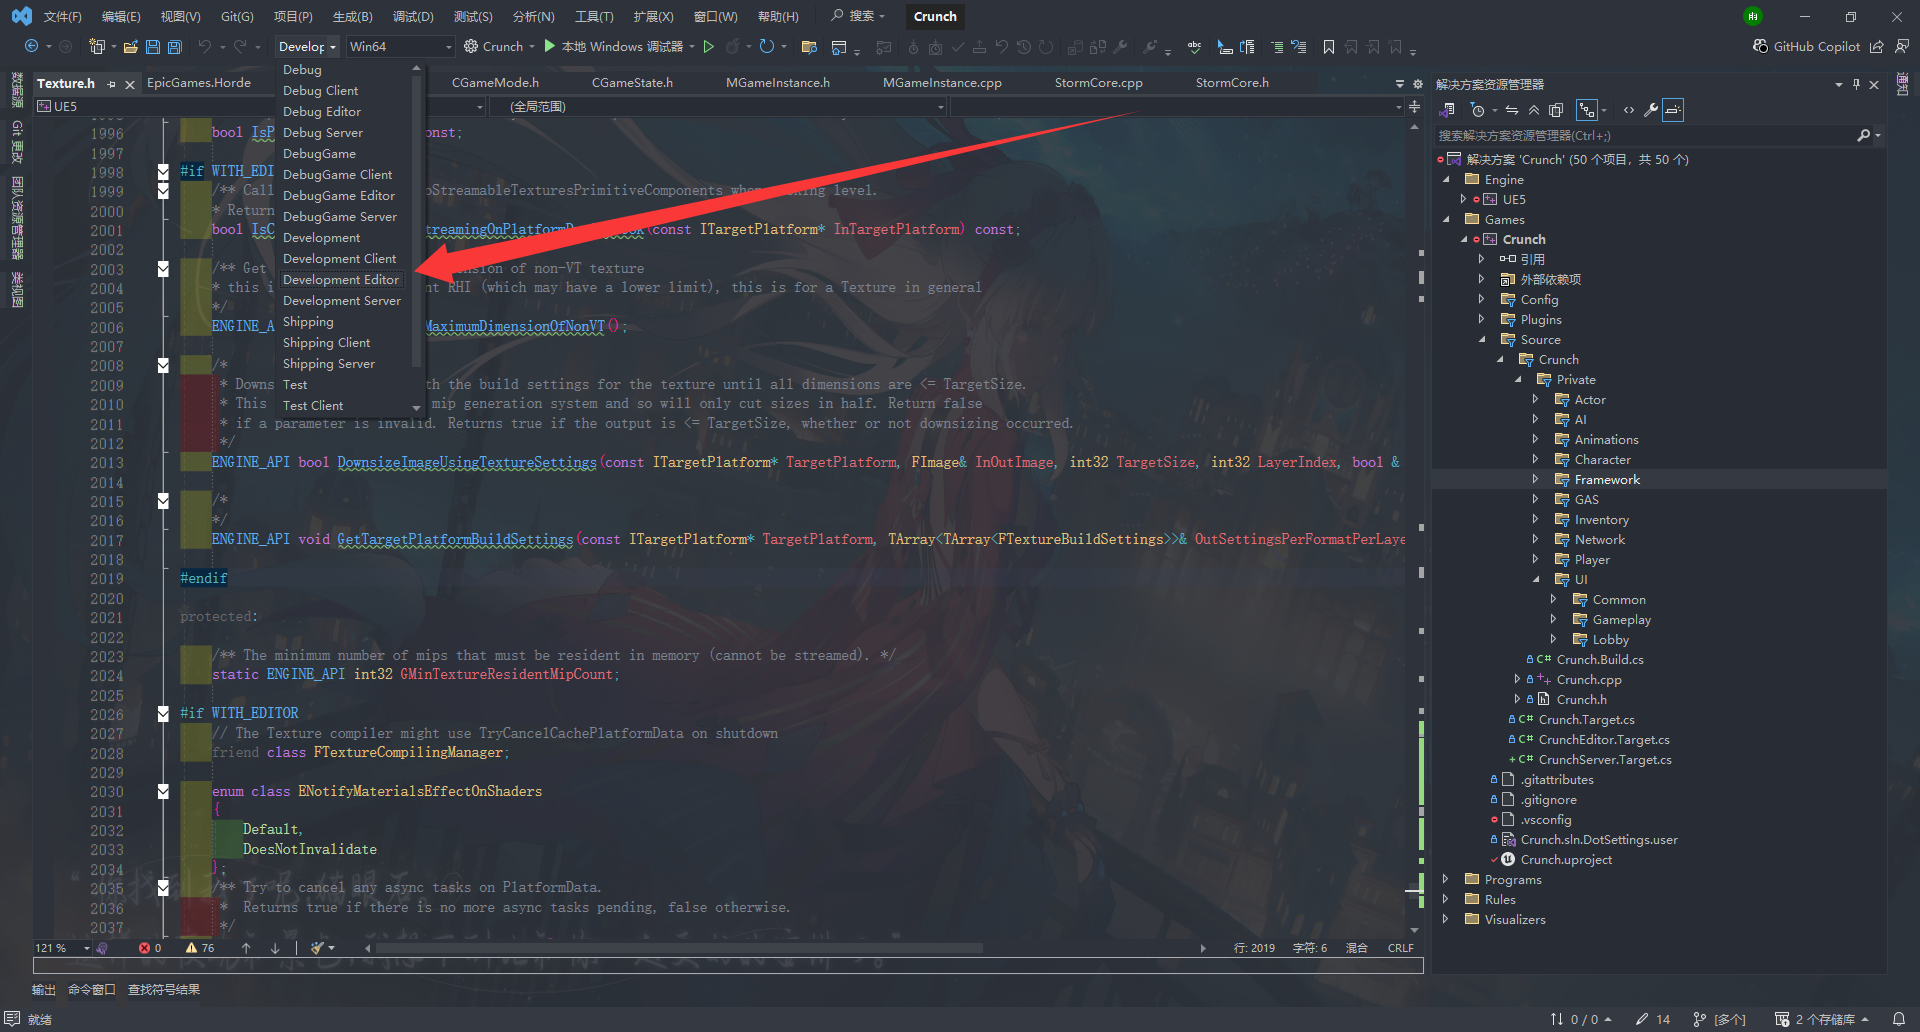This screenshot has width=1920, height=1032.
Task: Open the 命令窗口 command window tab
Action: pos(92,990)
